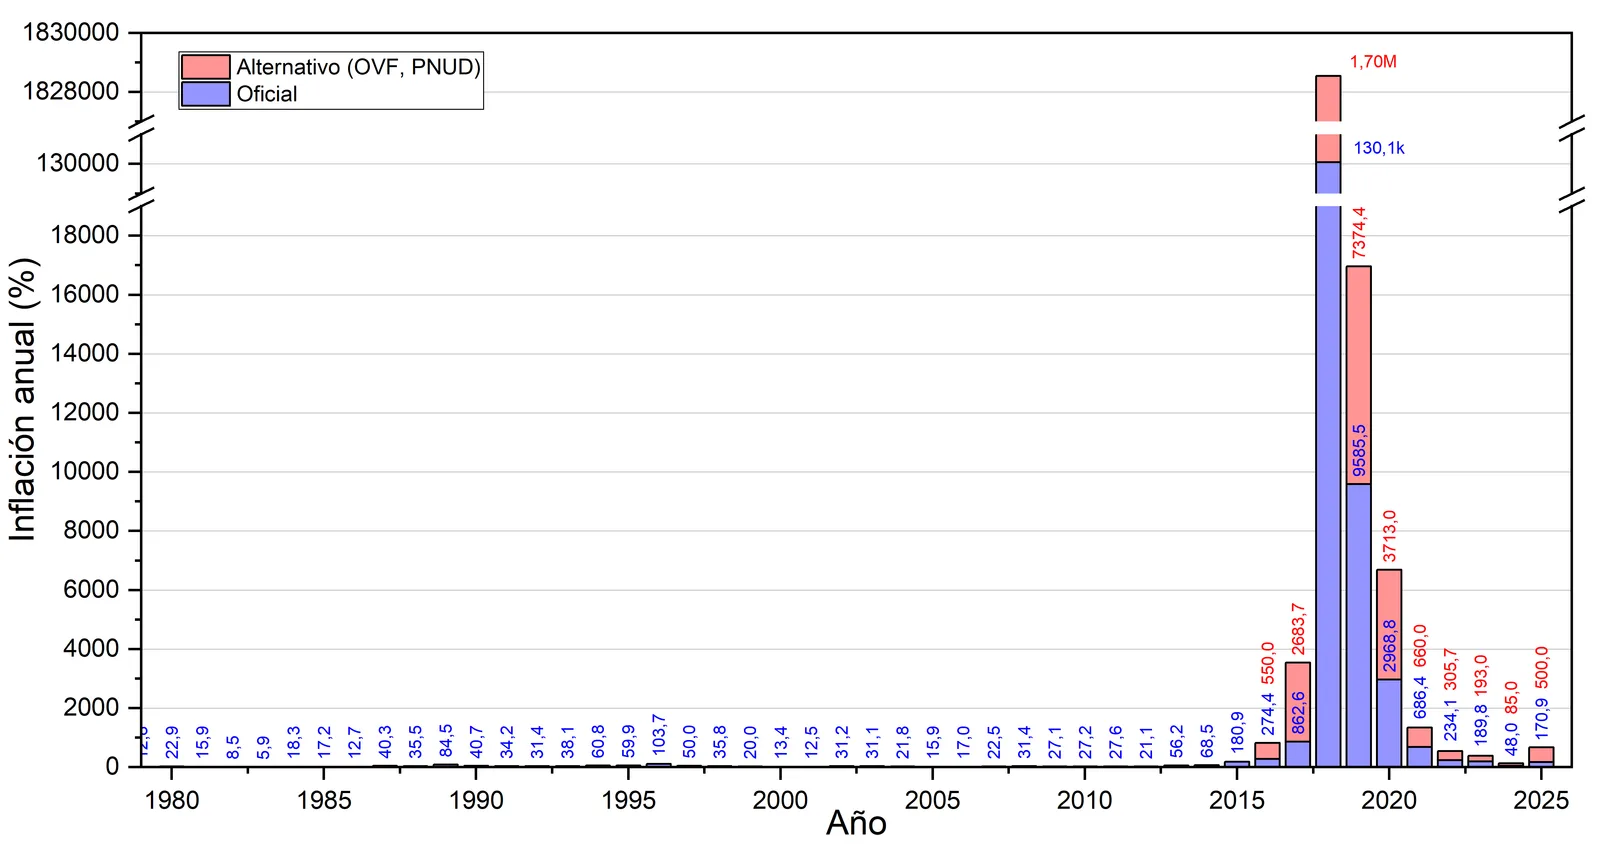Click the '1828000' y-axis tick label
Image resolution: width=1600 pixels, height=847 pixels.
(x=71, y=92)
